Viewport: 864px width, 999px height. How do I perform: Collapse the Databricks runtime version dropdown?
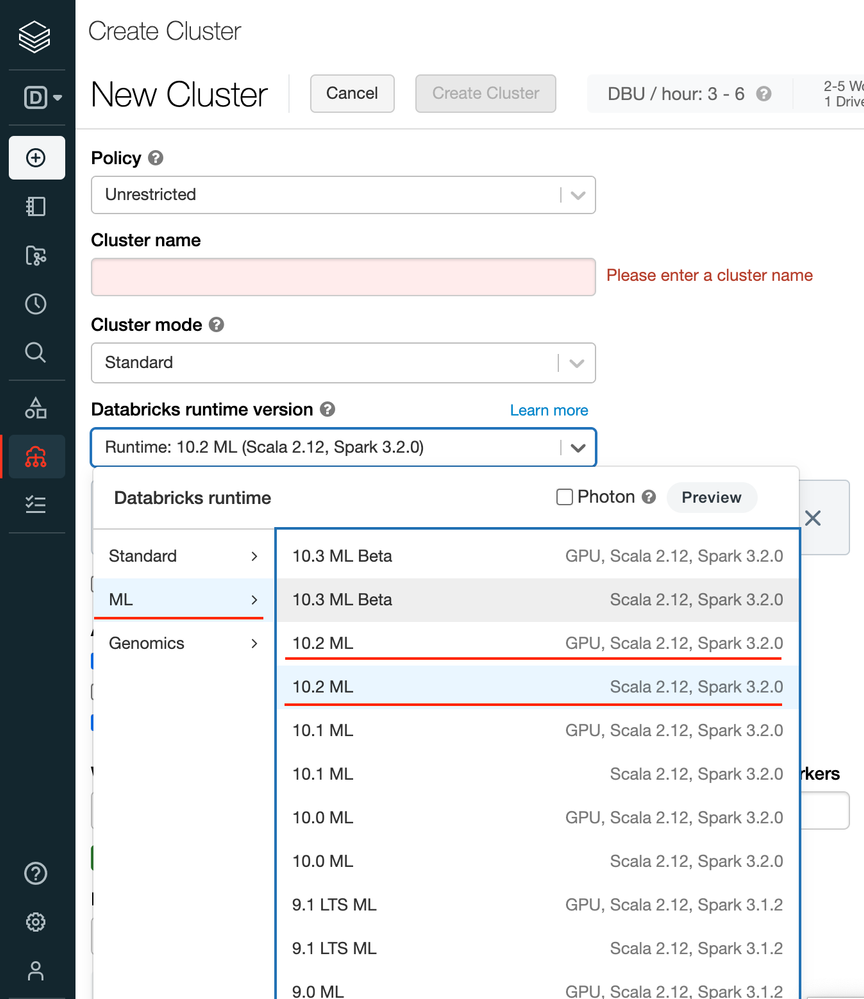point(577,448)
